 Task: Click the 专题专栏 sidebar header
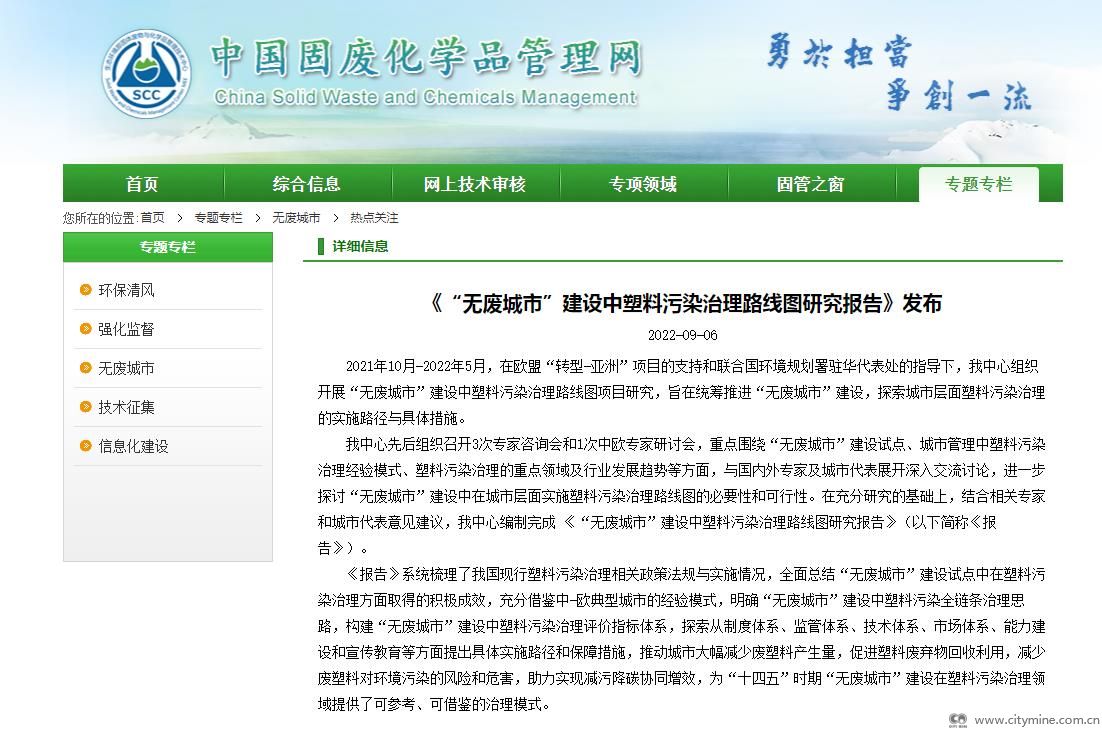point(168,247)
